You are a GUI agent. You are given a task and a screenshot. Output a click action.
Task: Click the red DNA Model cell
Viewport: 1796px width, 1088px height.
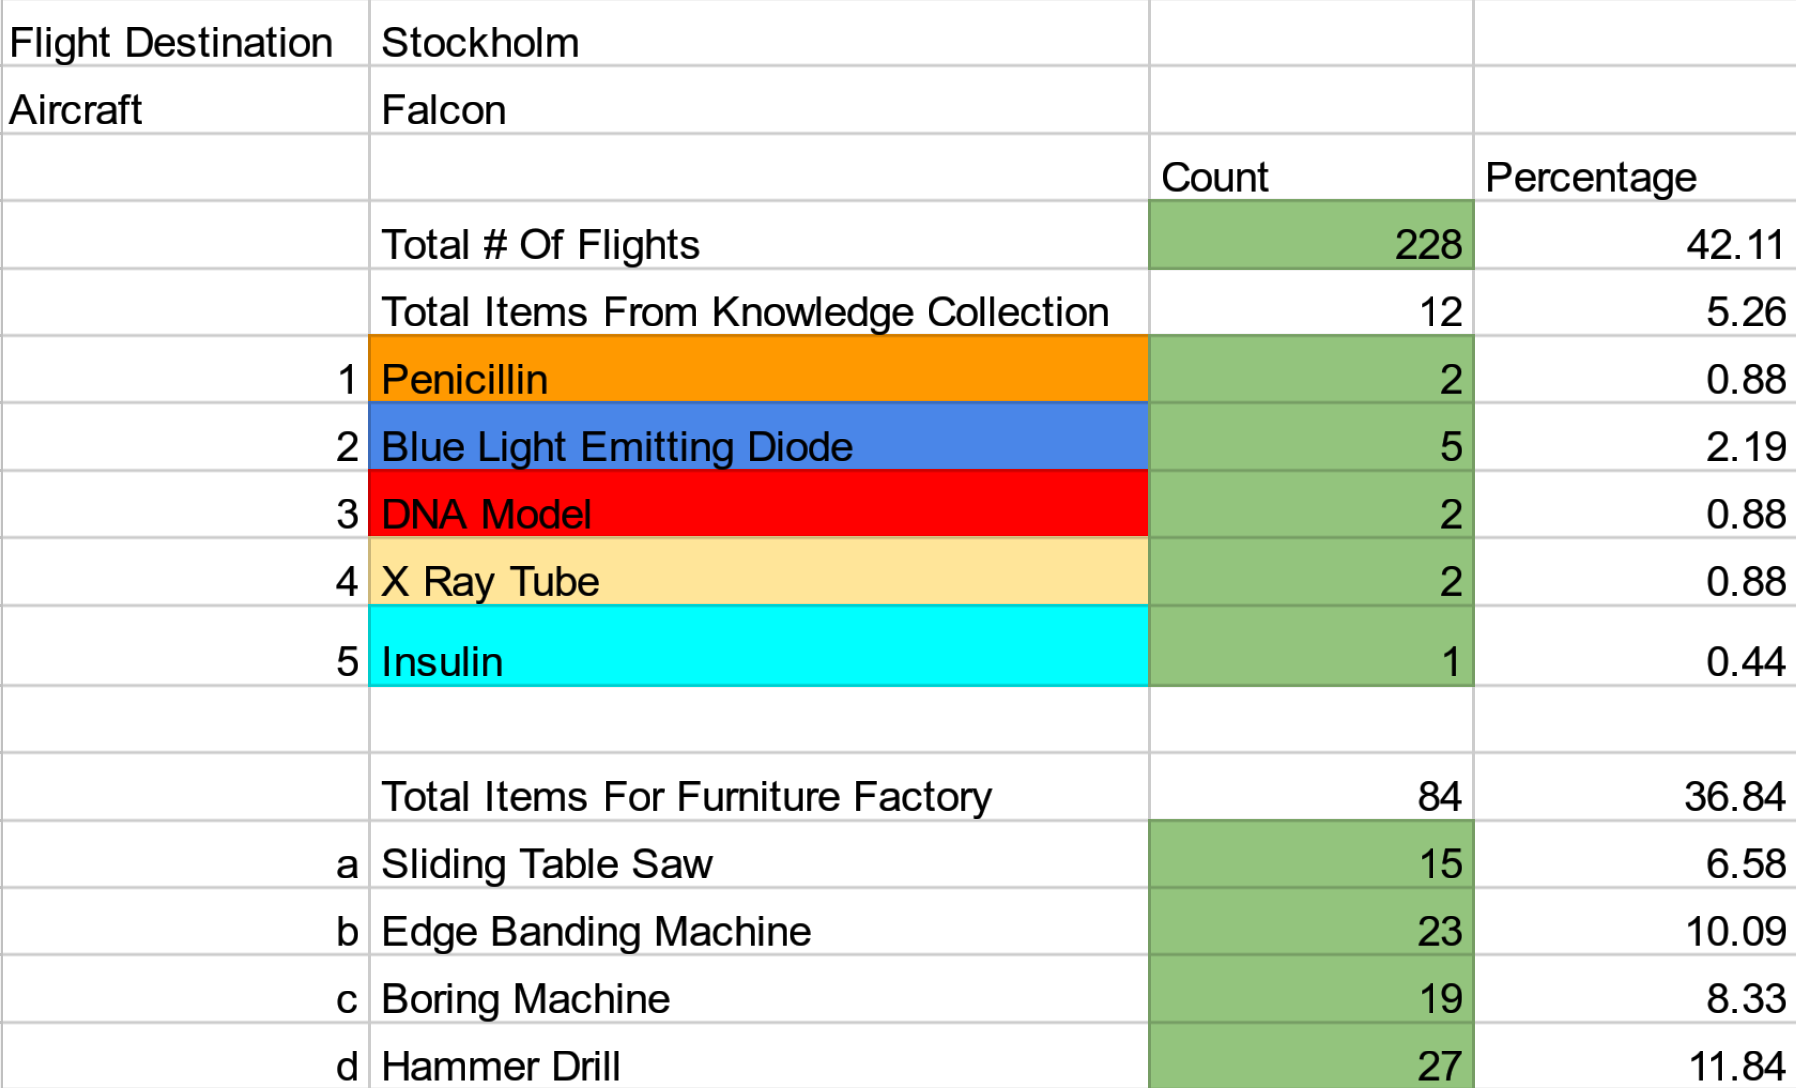758,513
